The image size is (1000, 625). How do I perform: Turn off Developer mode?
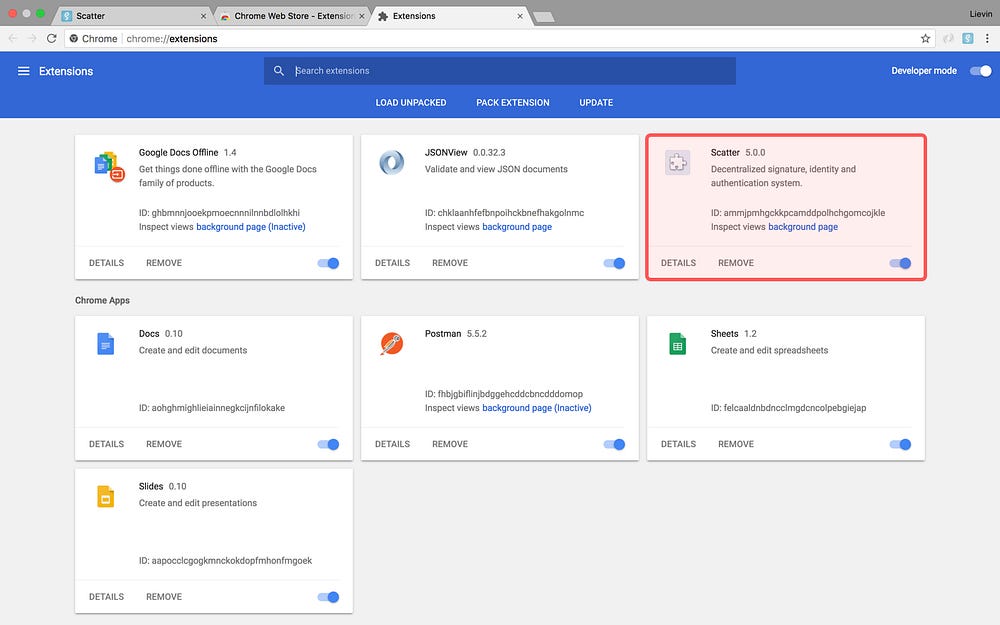point(981,71)
